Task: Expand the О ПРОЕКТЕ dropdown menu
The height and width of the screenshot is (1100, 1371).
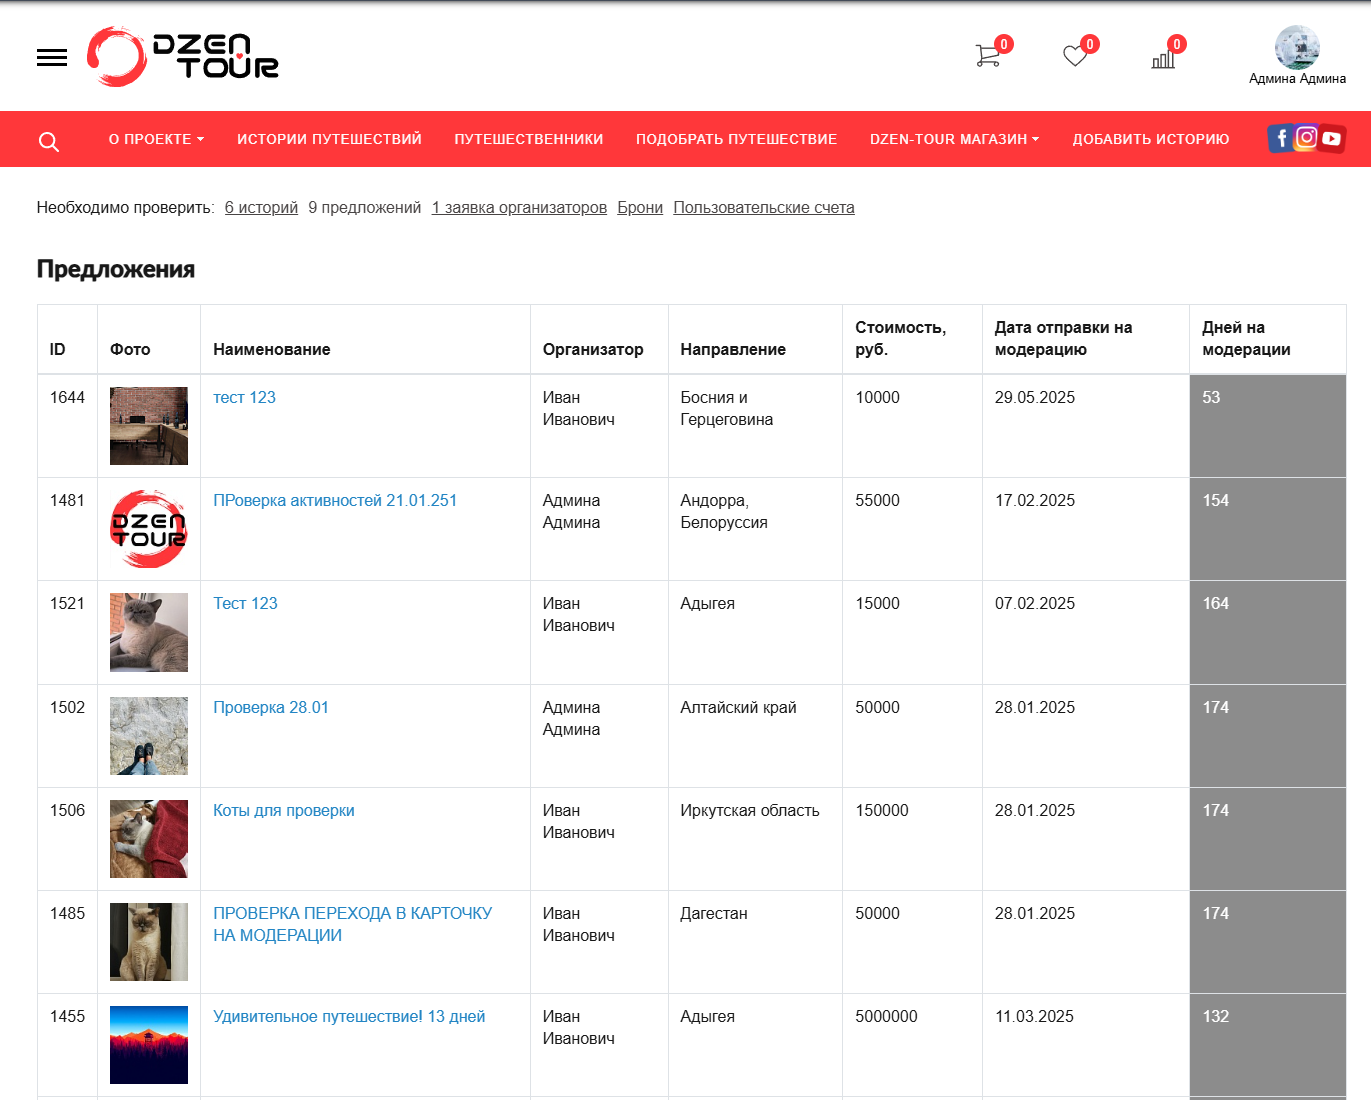Action: tap(156, 139)
